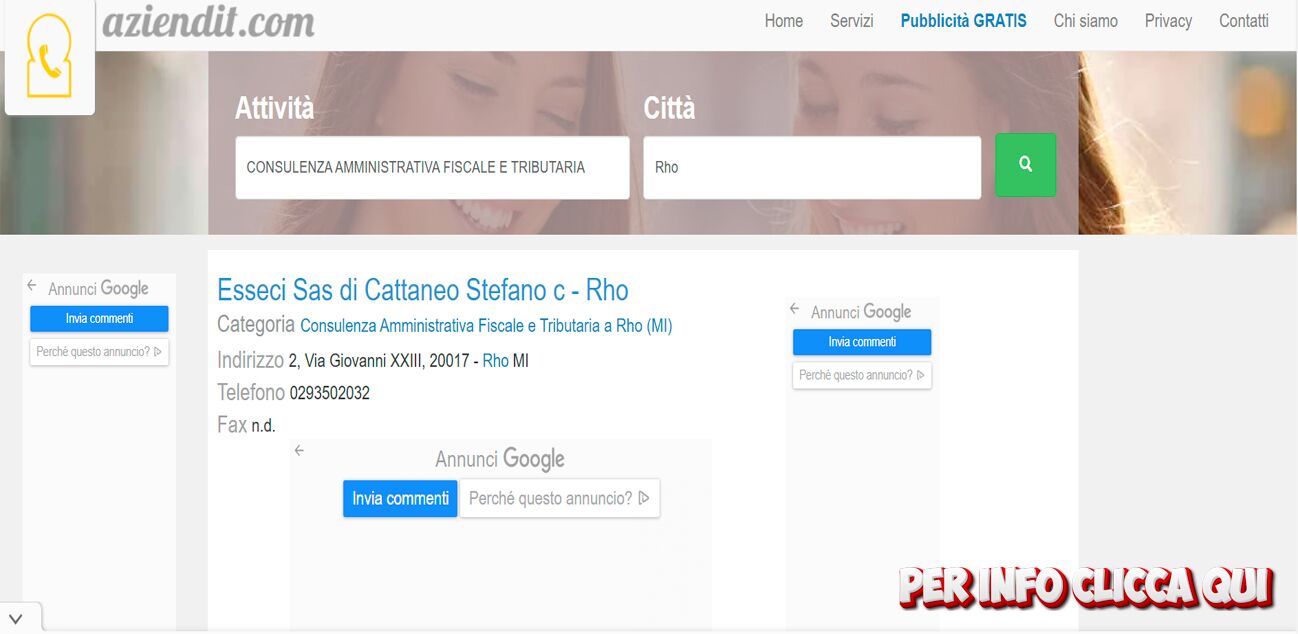Navigate to Chi siamo

pos(1085,21)
